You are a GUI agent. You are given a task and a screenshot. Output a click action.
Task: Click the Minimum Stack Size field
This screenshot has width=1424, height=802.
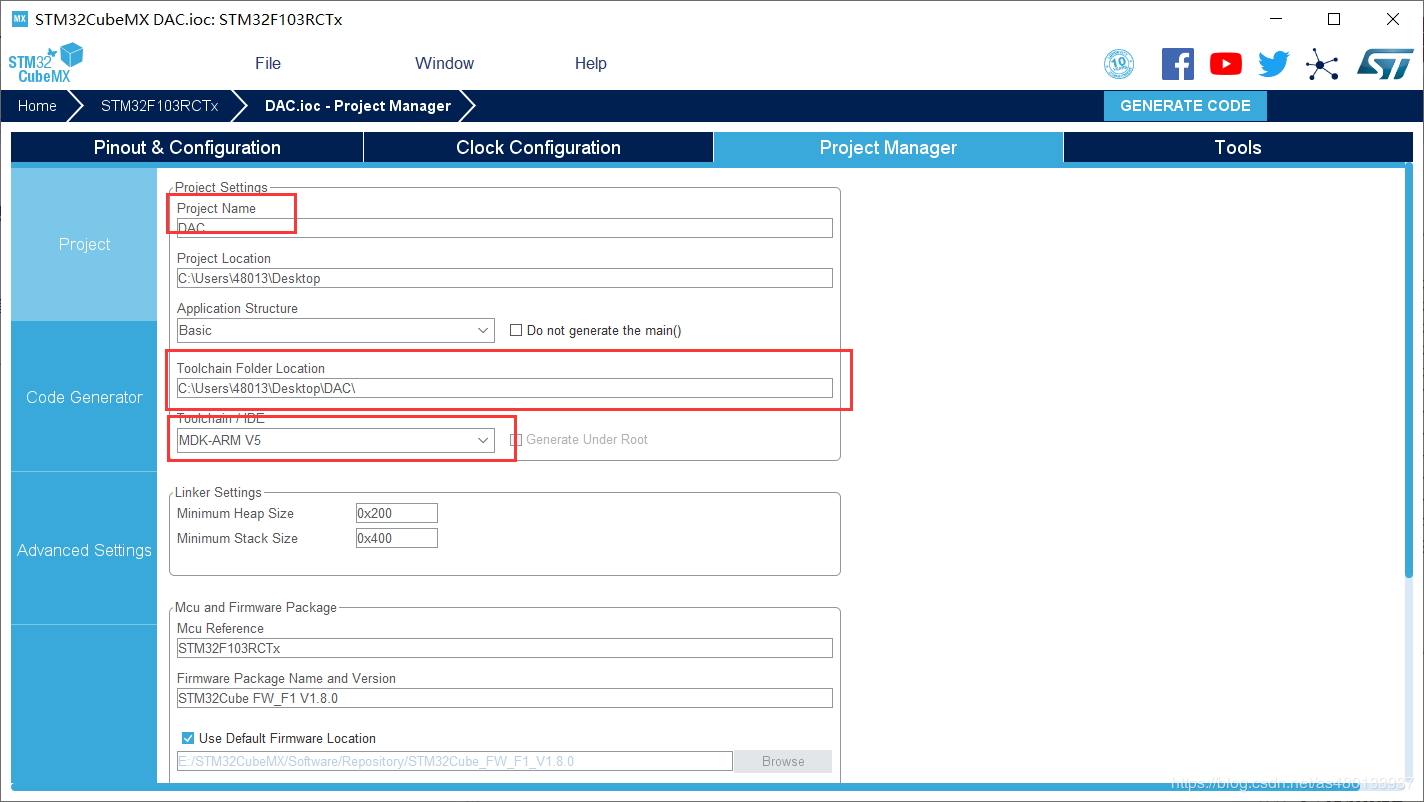397,538
